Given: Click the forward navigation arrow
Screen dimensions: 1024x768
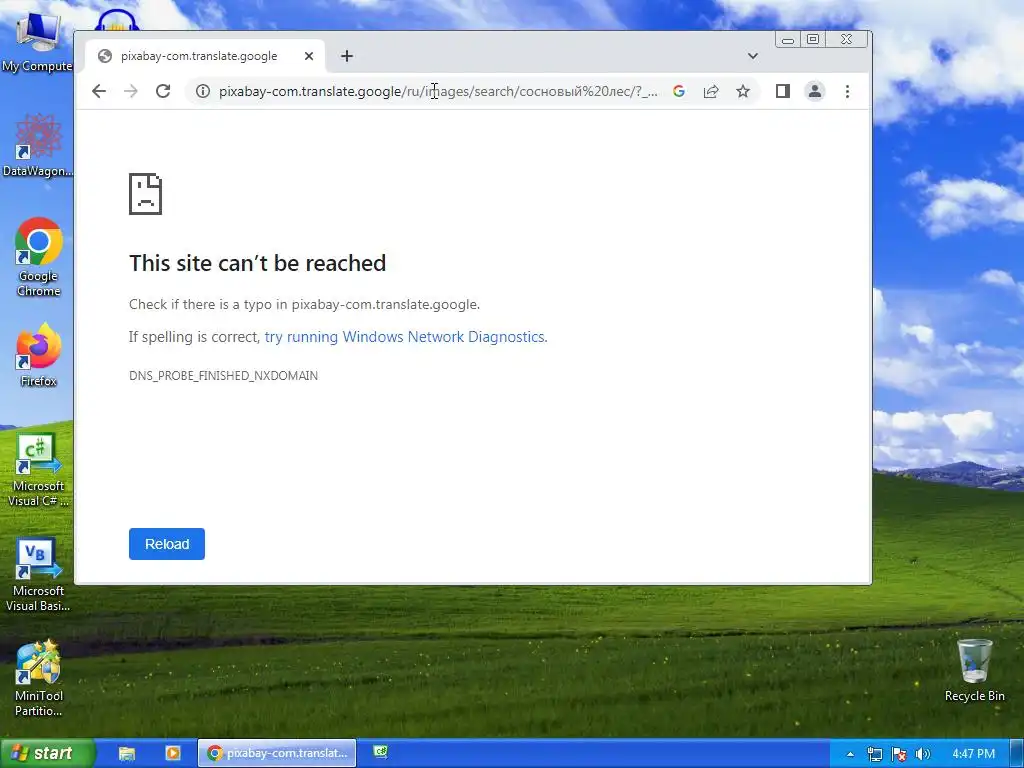Looking at the screenshot, I should coord(131,91).
